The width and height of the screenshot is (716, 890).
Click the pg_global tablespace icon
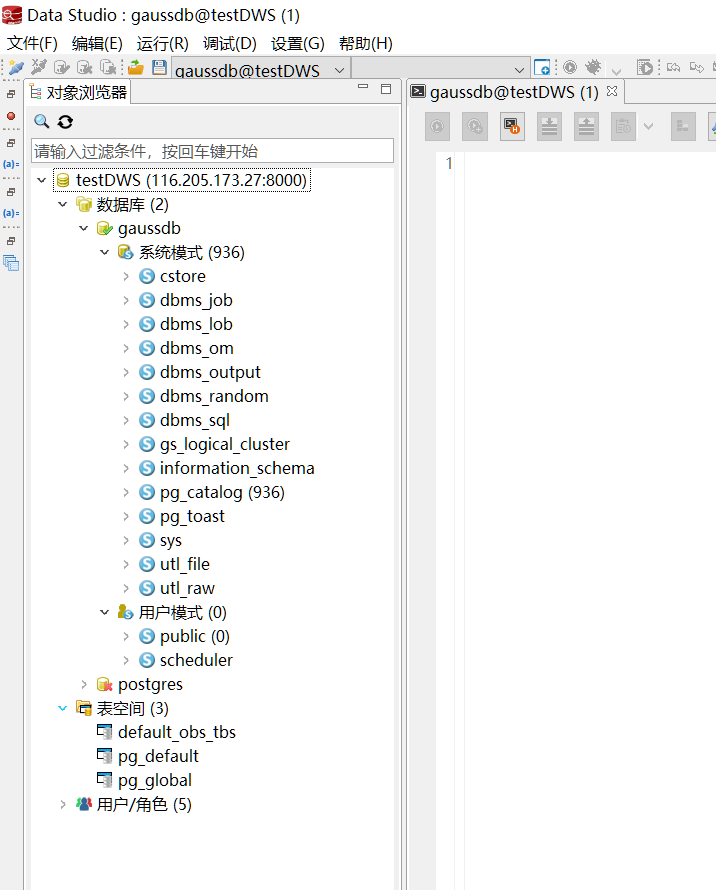tap(104, 780)
